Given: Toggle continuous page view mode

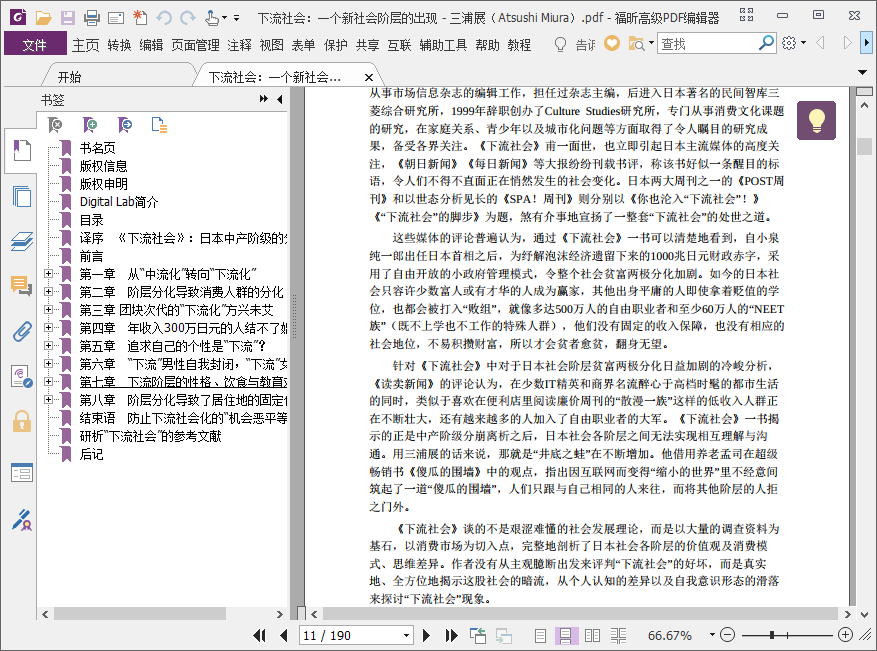Looking at the screenshot, I should [565, 635].
